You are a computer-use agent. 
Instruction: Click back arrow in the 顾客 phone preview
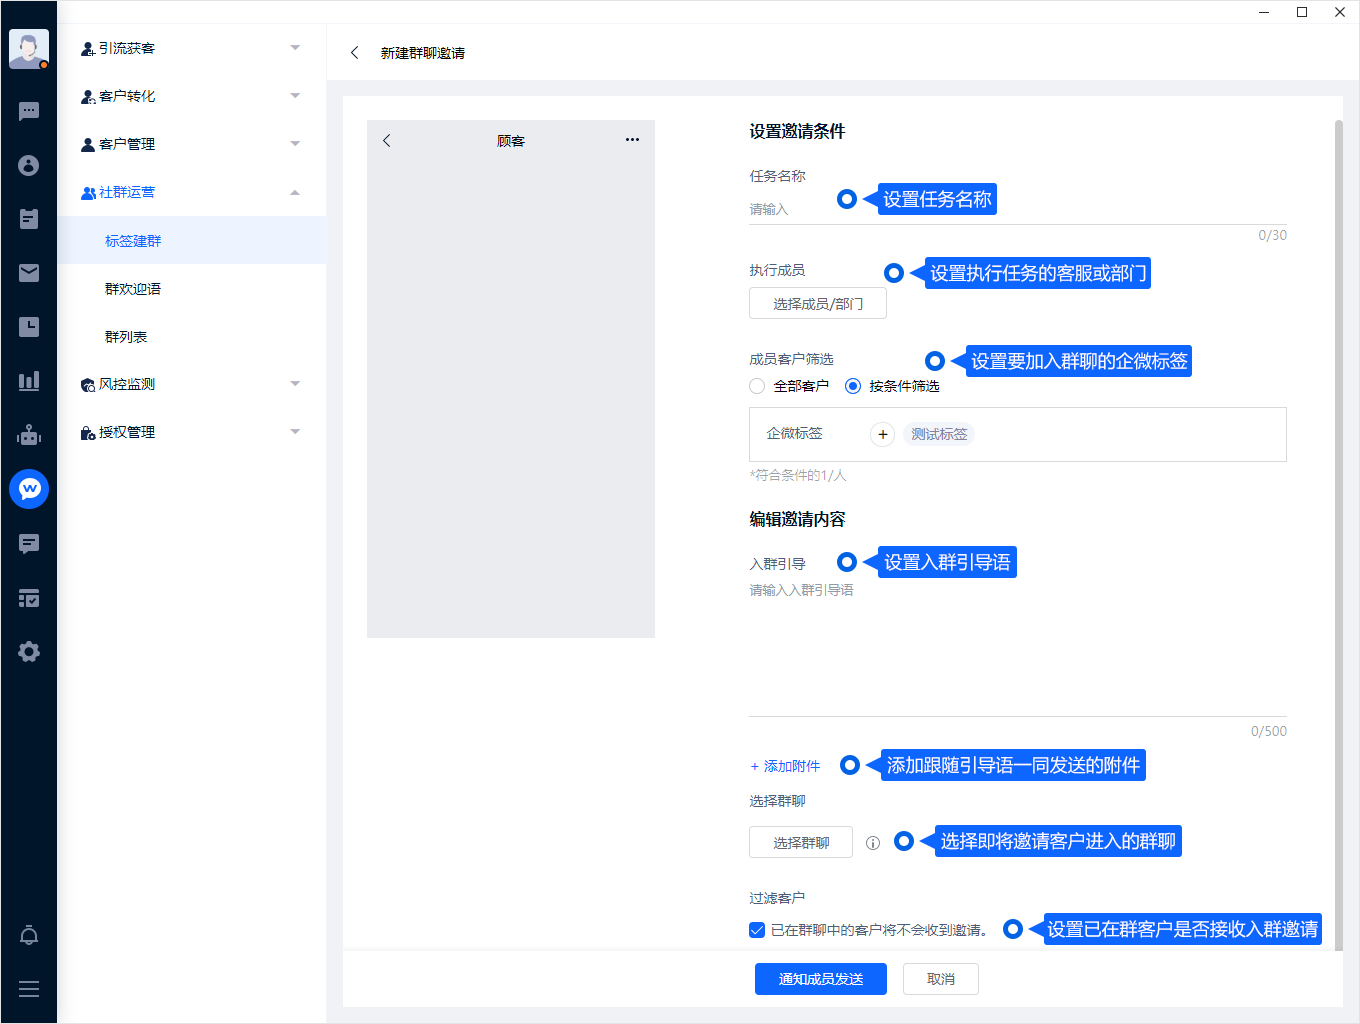click(387, 141)
